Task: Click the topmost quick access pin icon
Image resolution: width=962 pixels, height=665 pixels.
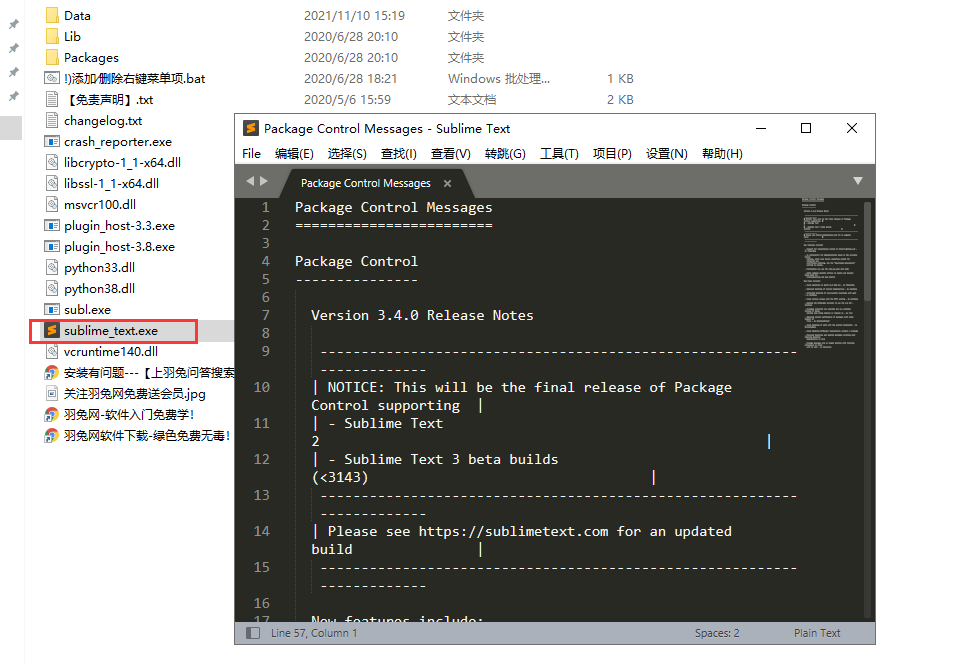Action: 13,24
